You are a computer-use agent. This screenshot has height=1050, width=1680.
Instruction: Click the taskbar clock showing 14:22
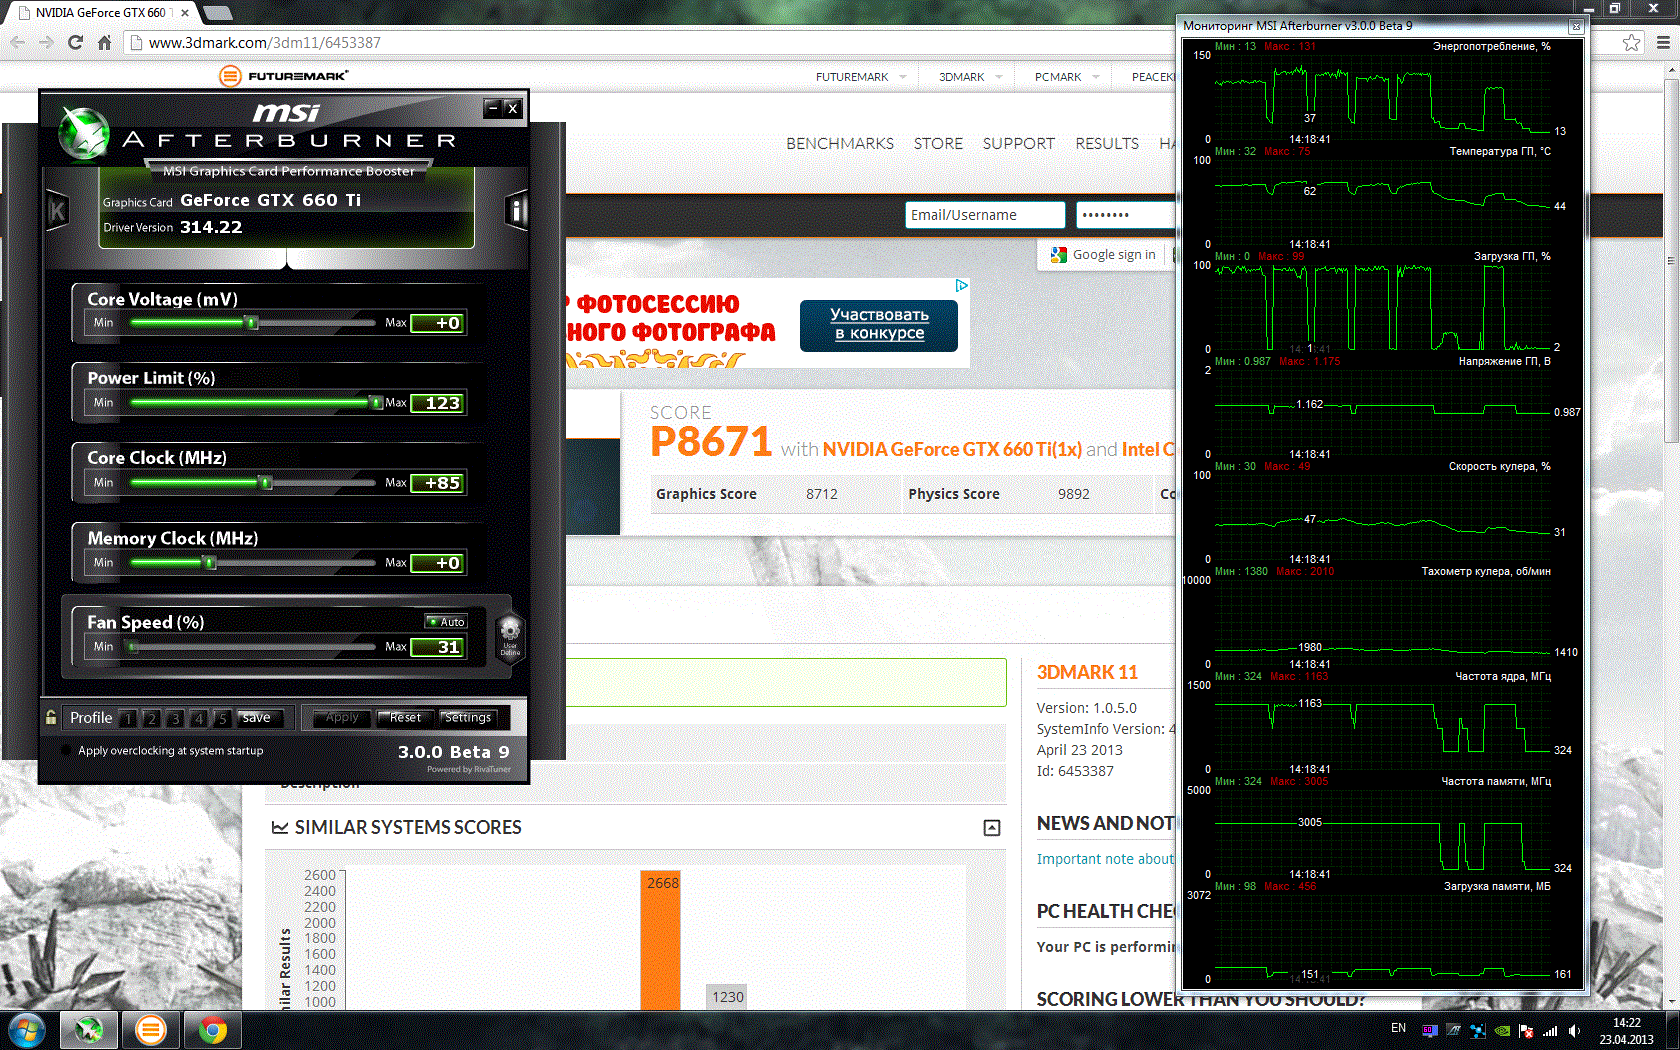(x=1626, y=1031)
